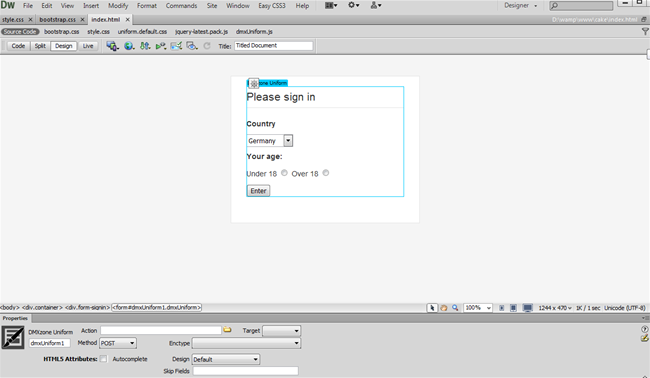
Task: Click the Action input field
Action: coord(161,330)
